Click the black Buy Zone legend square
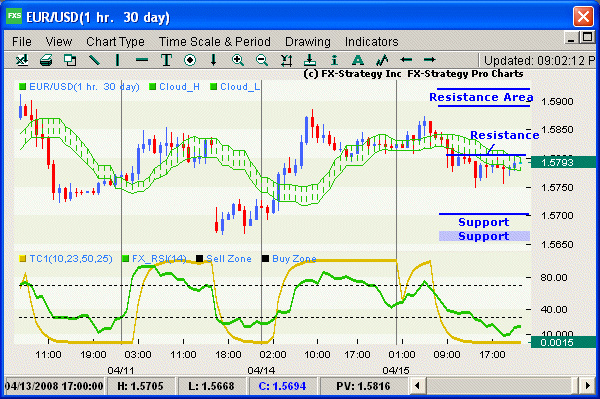600x399 pixels. pos(265,259)
